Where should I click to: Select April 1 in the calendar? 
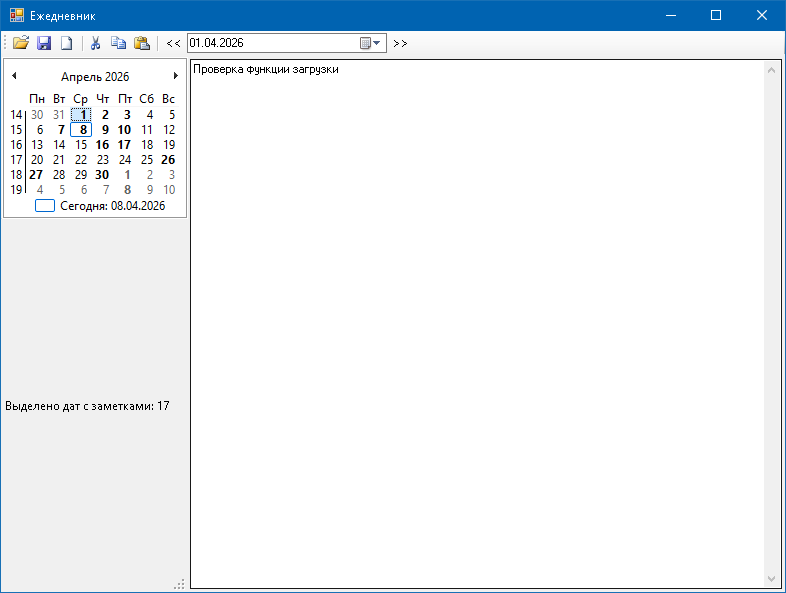pyautogui.click(x=81, y=115)
